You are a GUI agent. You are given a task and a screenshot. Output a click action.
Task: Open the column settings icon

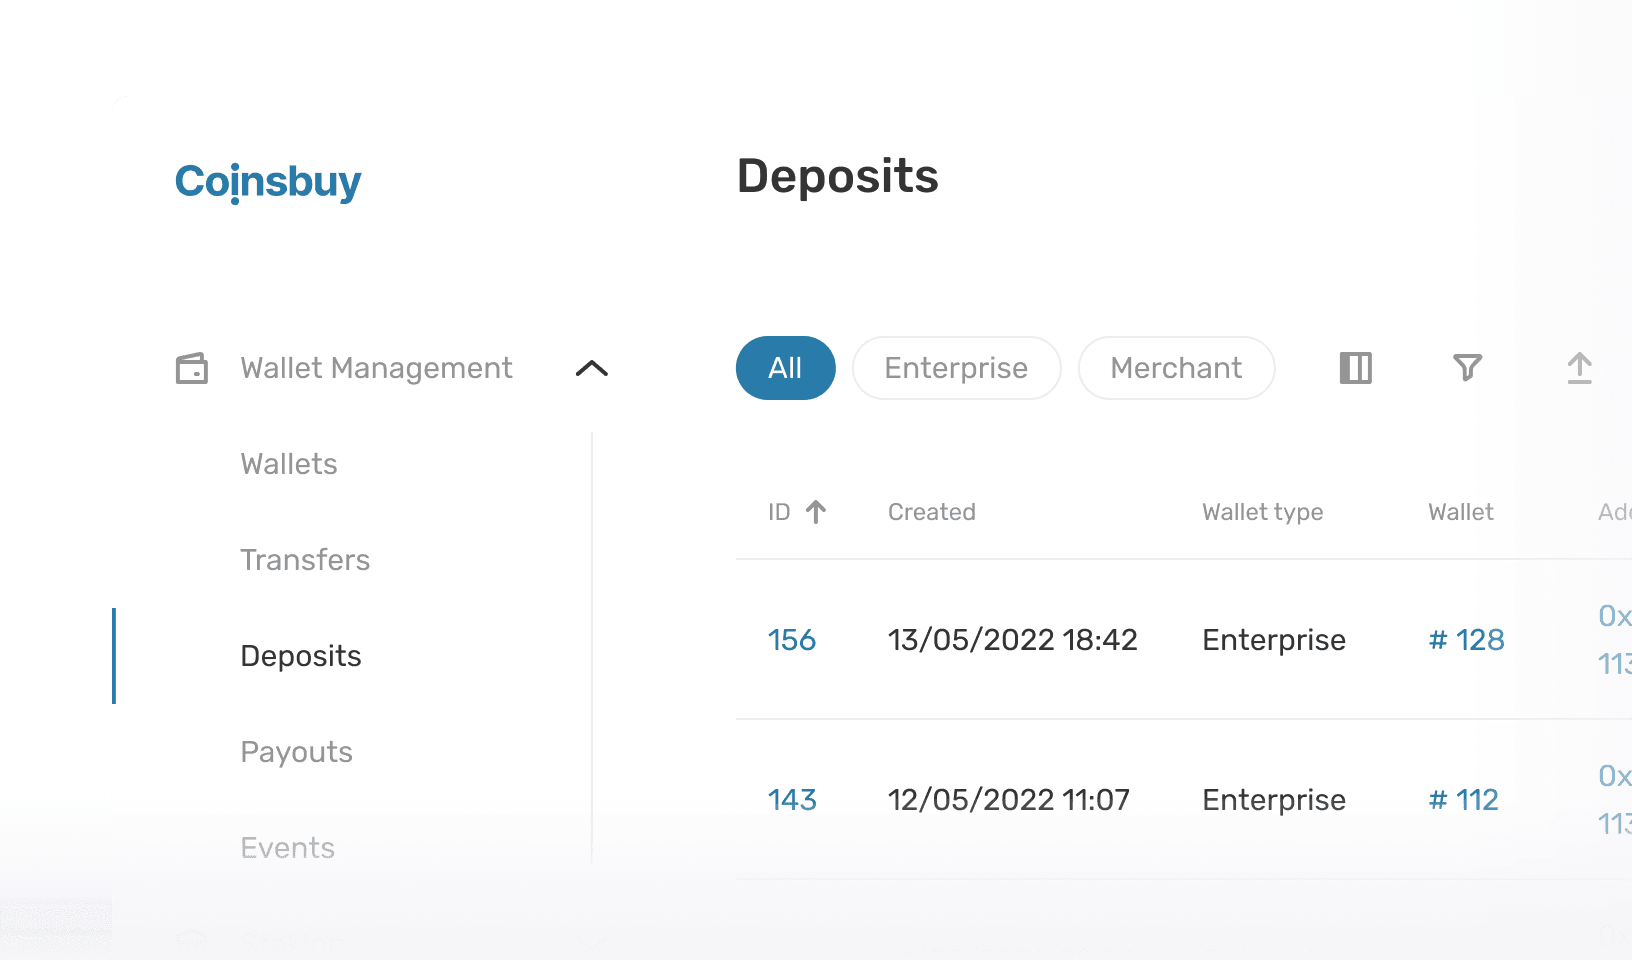click(x=1354, y=368)
